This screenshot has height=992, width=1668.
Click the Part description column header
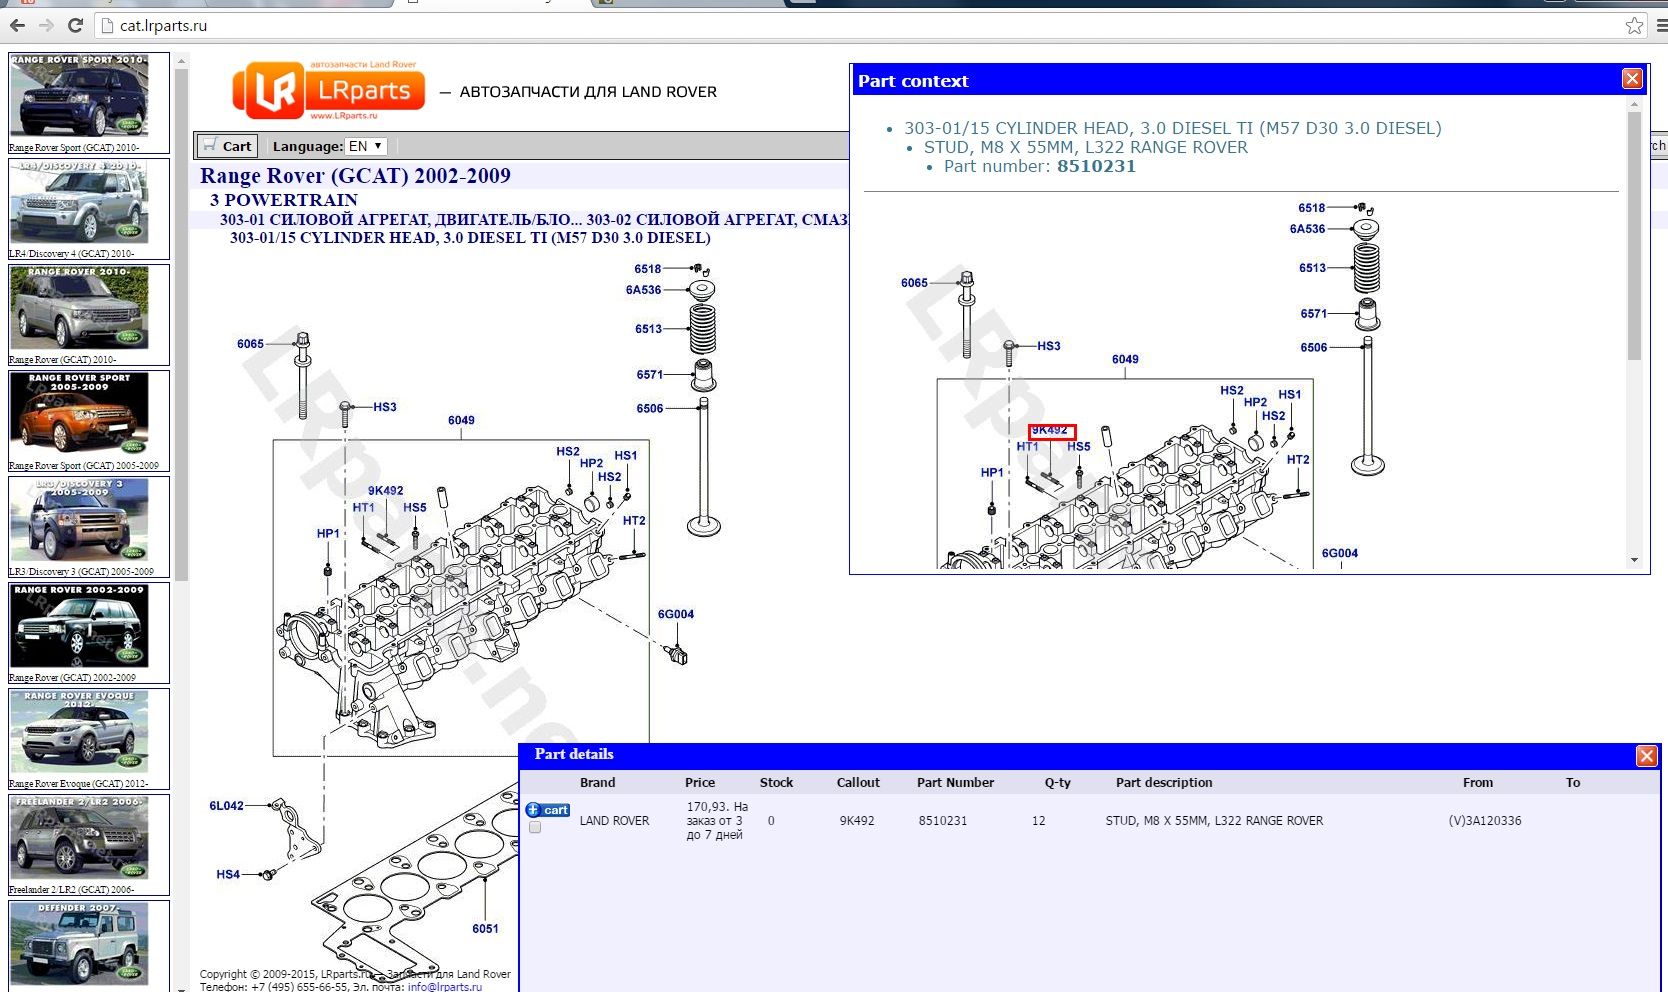click(1164, 782)
